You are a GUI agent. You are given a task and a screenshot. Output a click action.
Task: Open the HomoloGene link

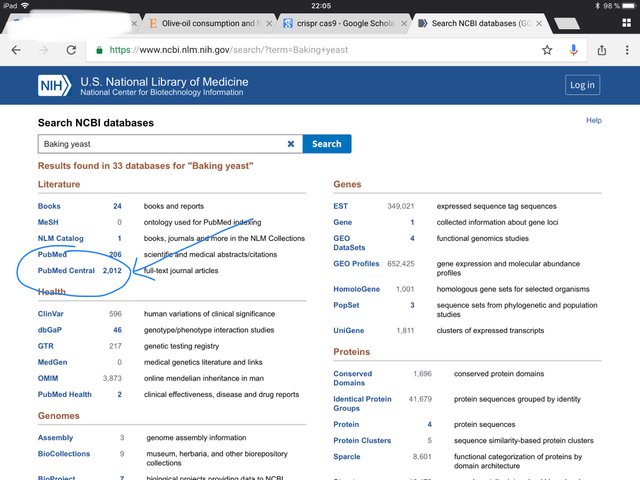click(356, 289)
